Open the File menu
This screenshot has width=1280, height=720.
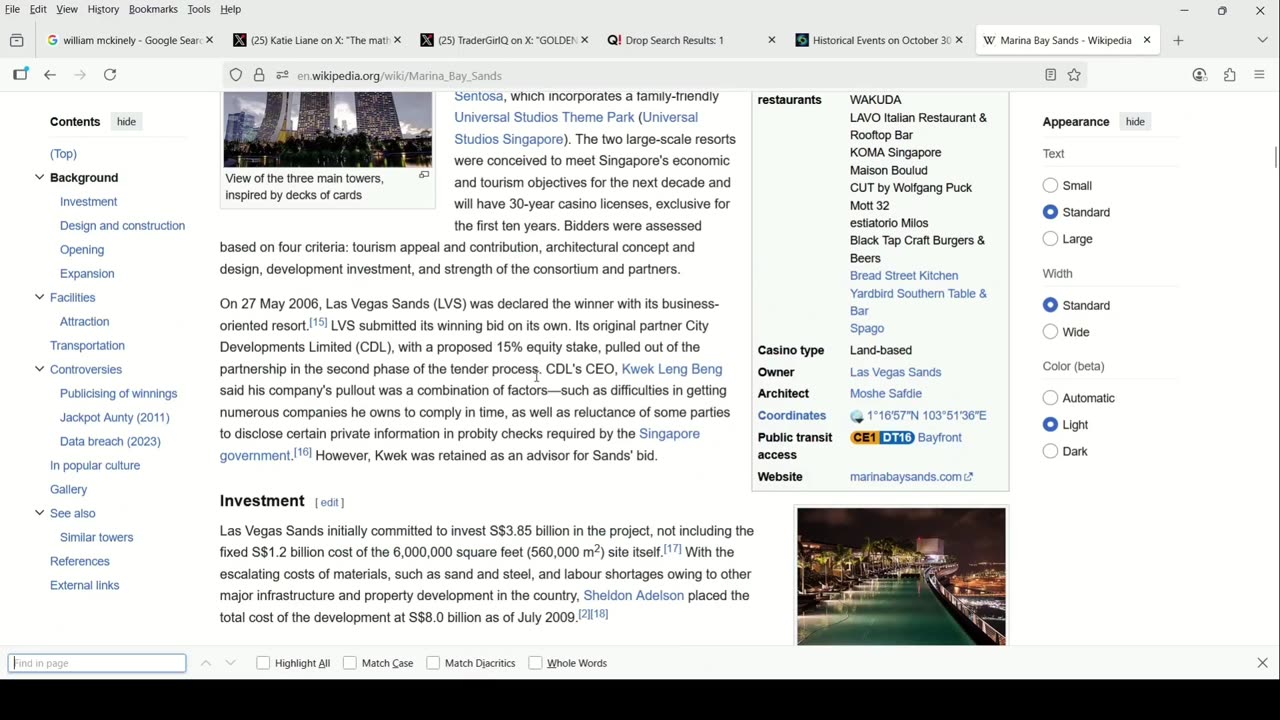point(12,9)
